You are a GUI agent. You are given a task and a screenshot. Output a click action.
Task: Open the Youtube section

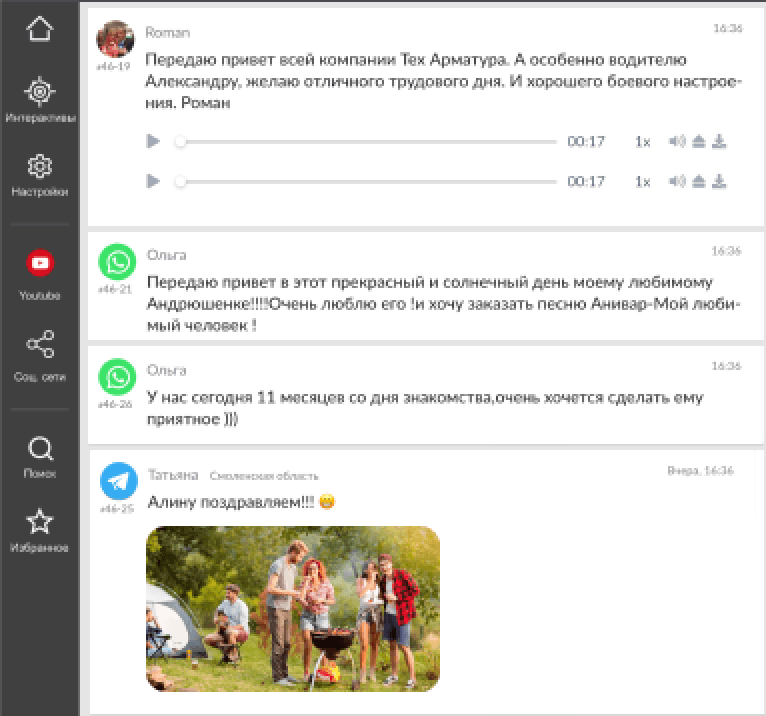[40, 274]
